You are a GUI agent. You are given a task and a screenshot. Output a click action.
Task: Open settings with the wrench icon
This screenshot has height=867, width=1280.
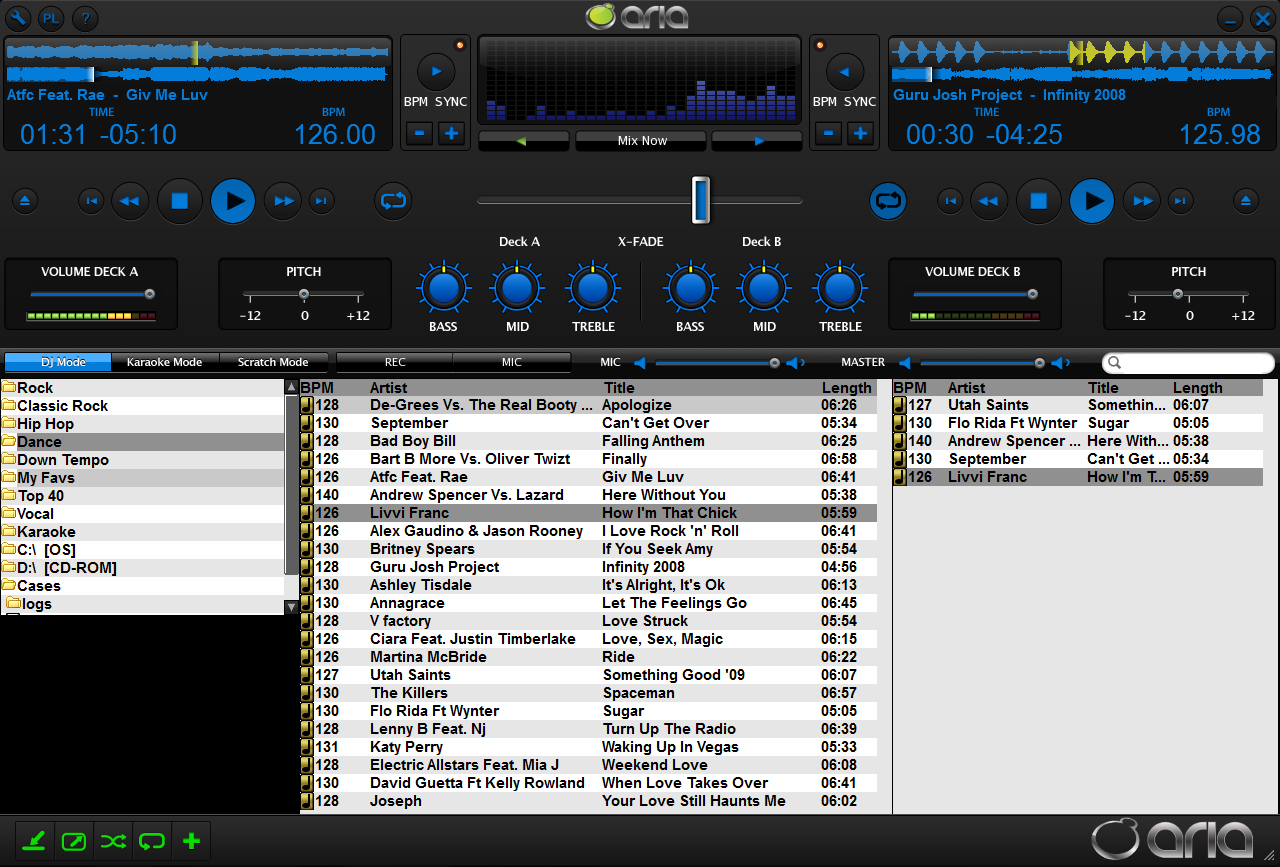[18, 17]
